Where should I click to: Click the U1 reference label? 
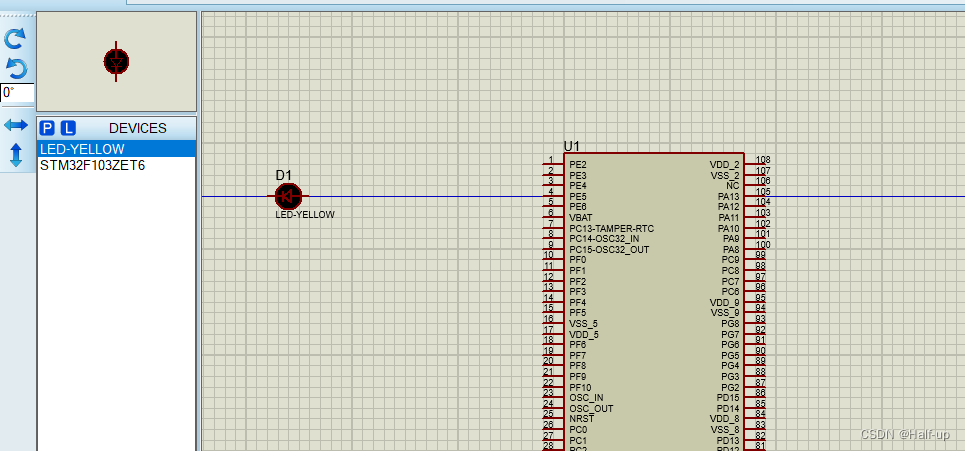pos(572,146)
